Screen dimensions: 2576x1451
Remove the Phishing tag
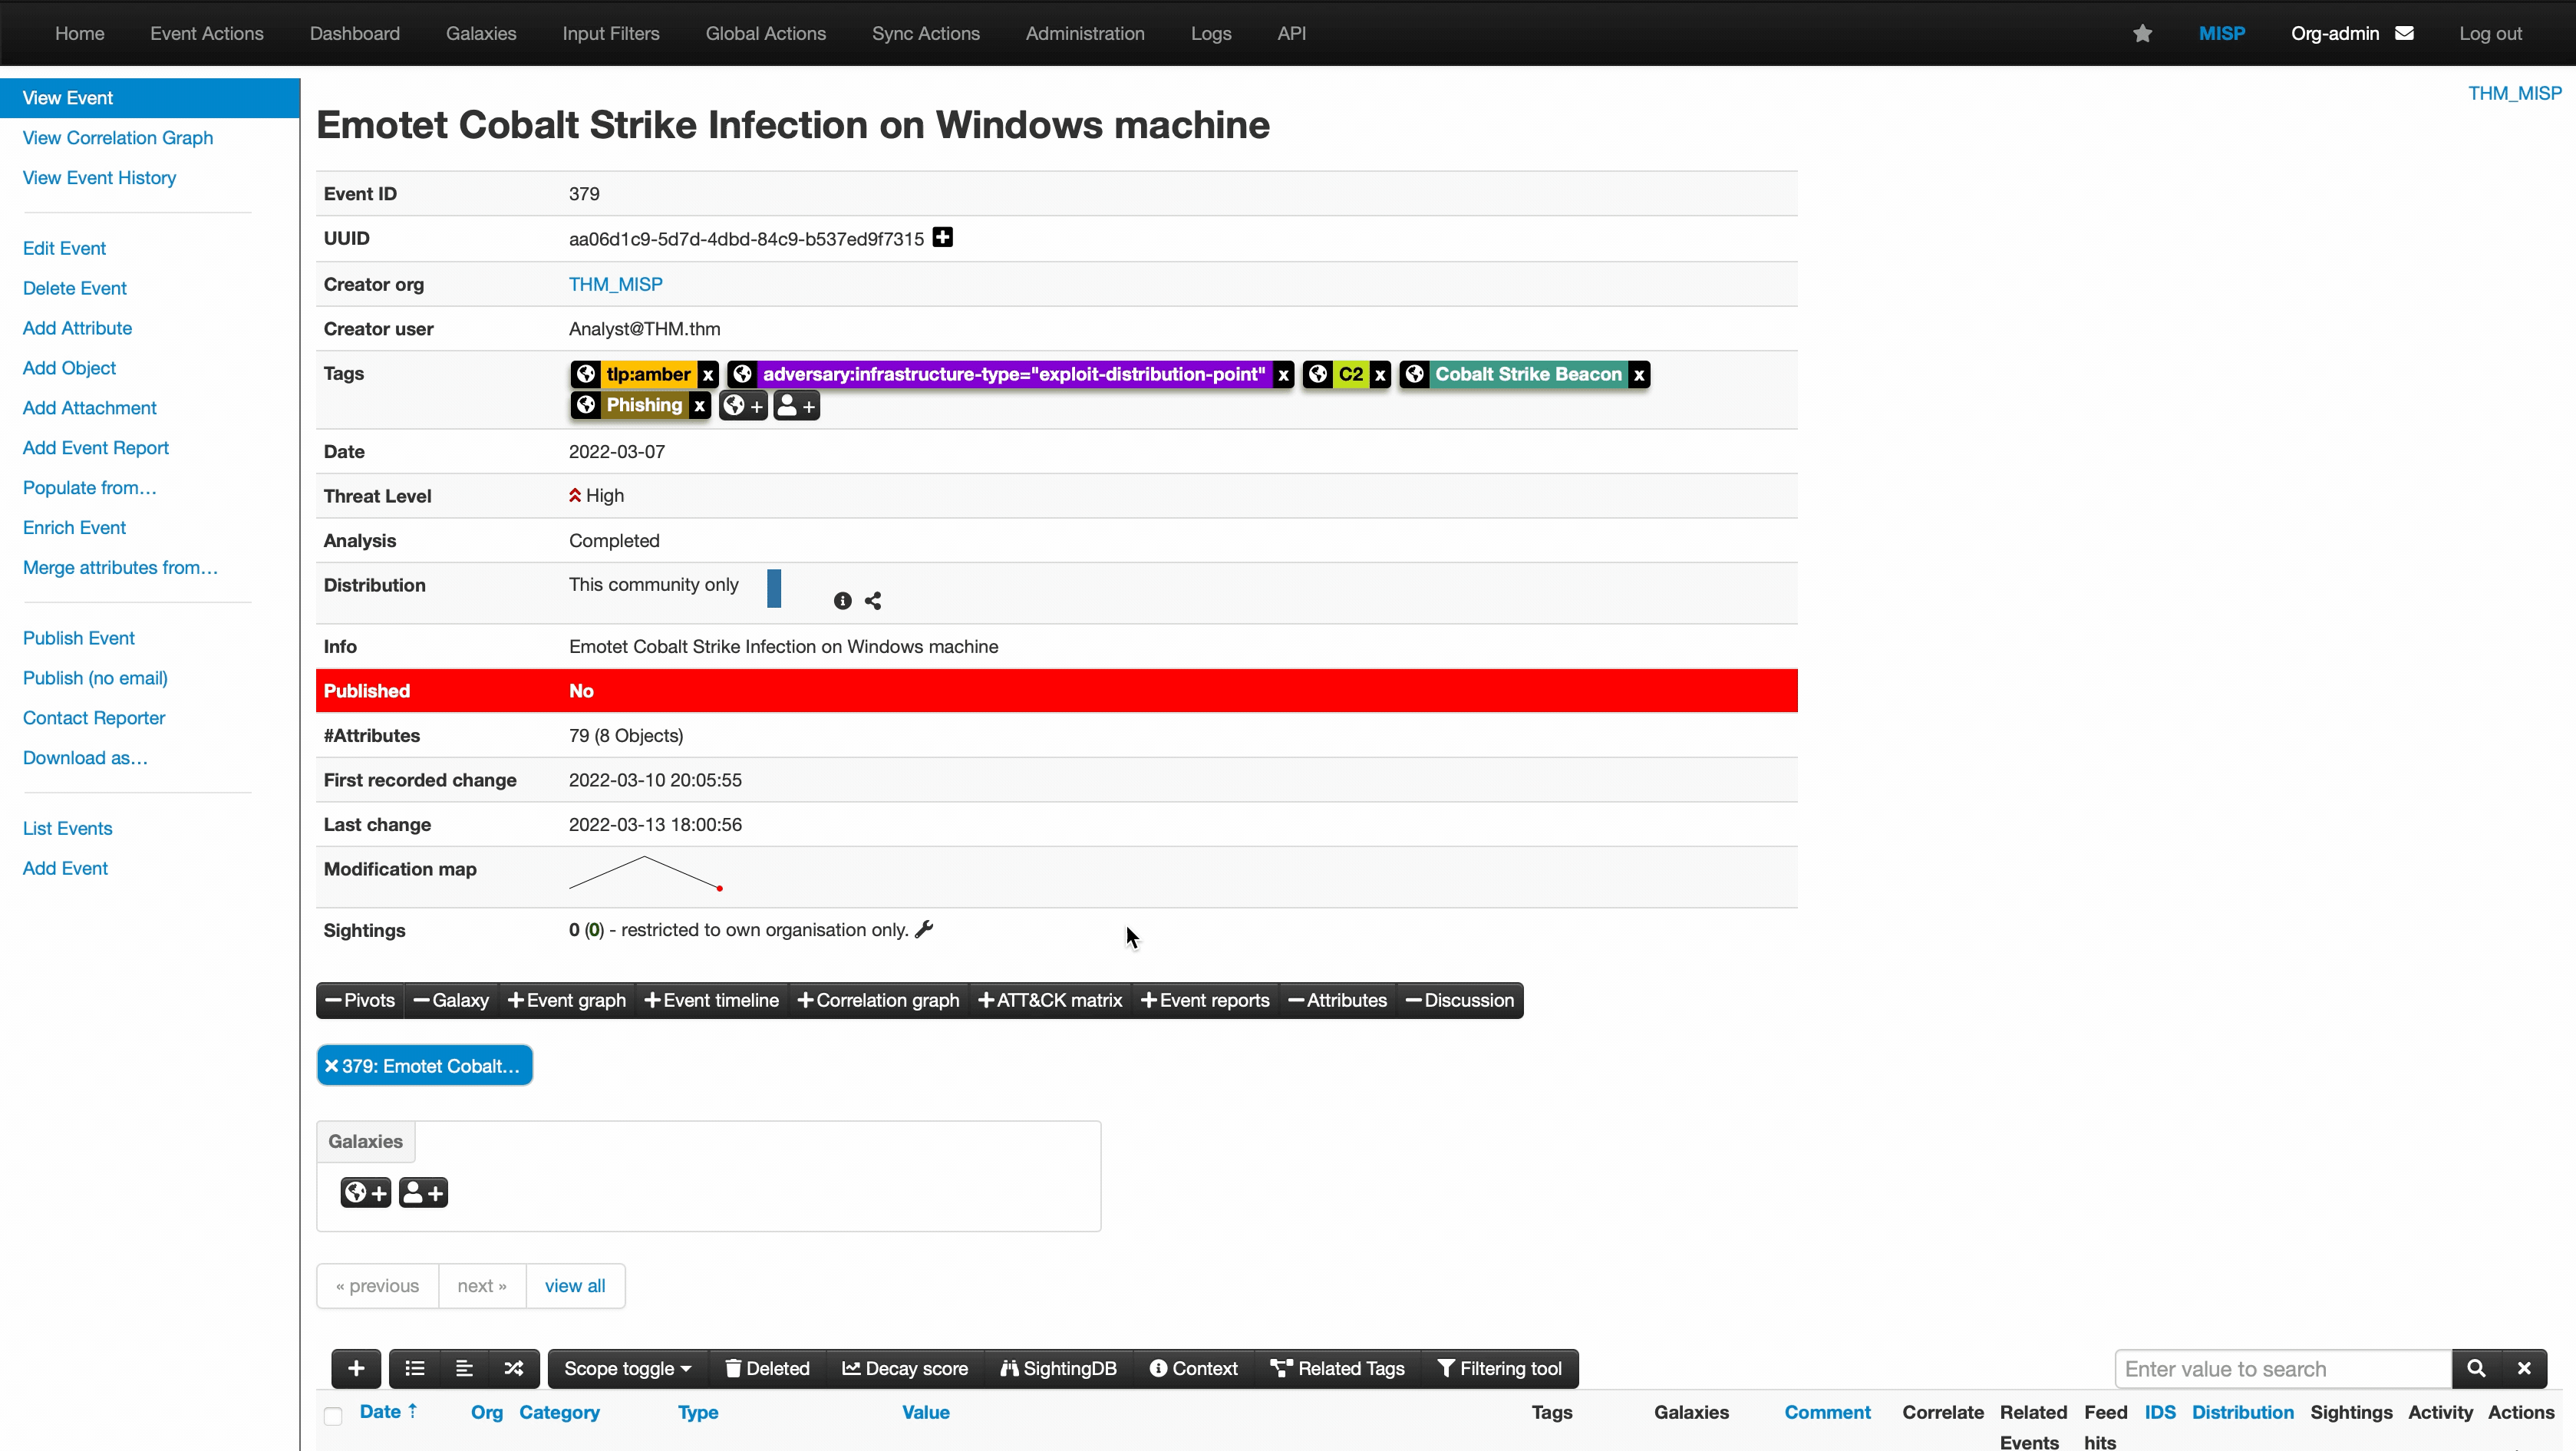point(700,406)
